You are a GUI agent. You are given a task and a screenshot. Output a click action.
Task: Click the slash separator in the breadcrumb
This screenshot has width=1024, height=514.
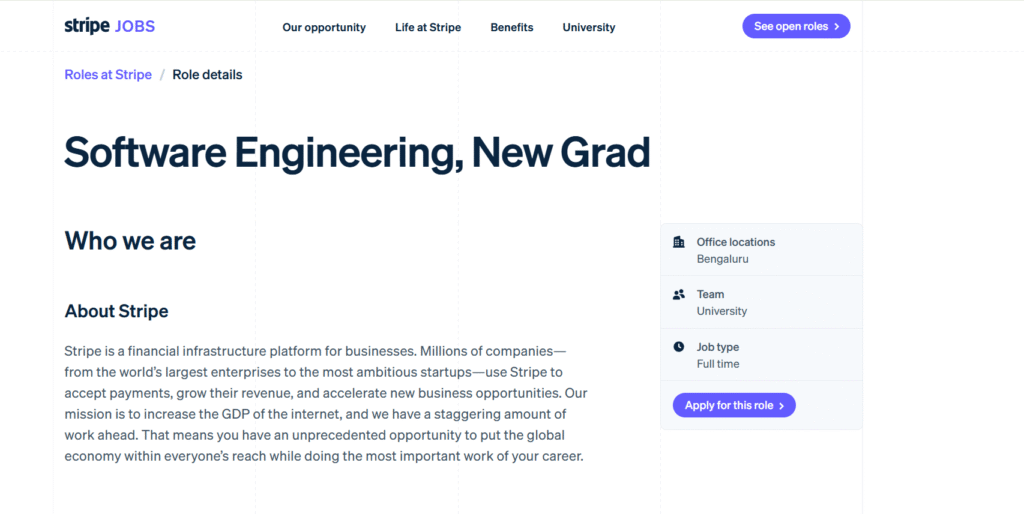click(x=162, y=75)
